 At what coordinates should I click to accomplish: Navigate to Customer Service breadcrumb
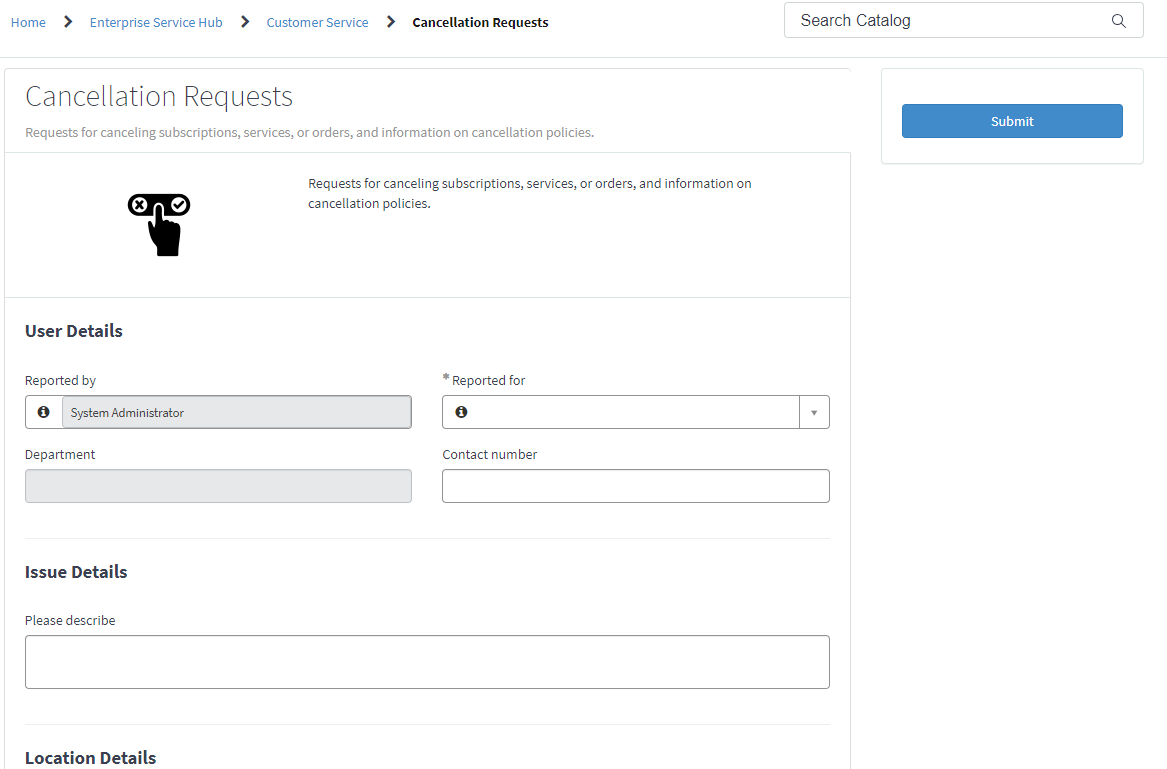[x=317, y=22]
